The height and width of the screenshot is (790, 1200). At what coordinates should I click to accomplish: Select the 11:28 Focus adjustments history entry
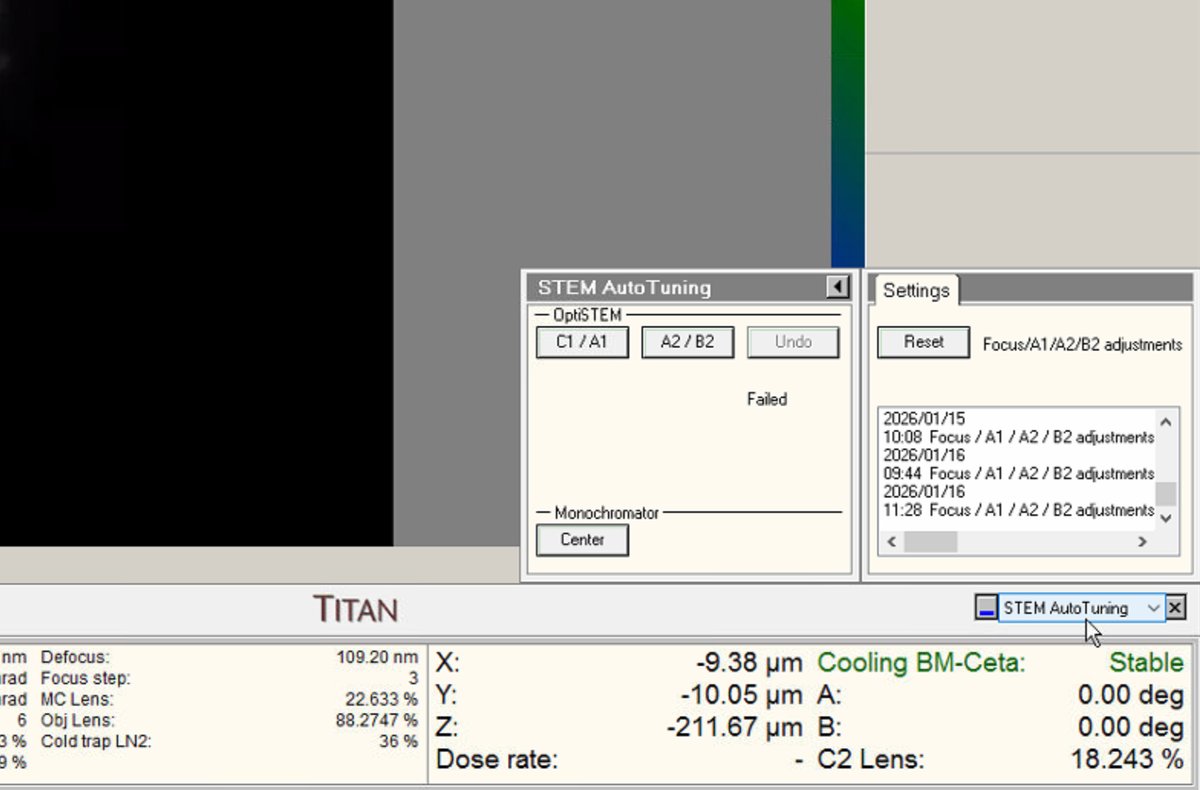pyautogui.click(x=1019, y=510)
